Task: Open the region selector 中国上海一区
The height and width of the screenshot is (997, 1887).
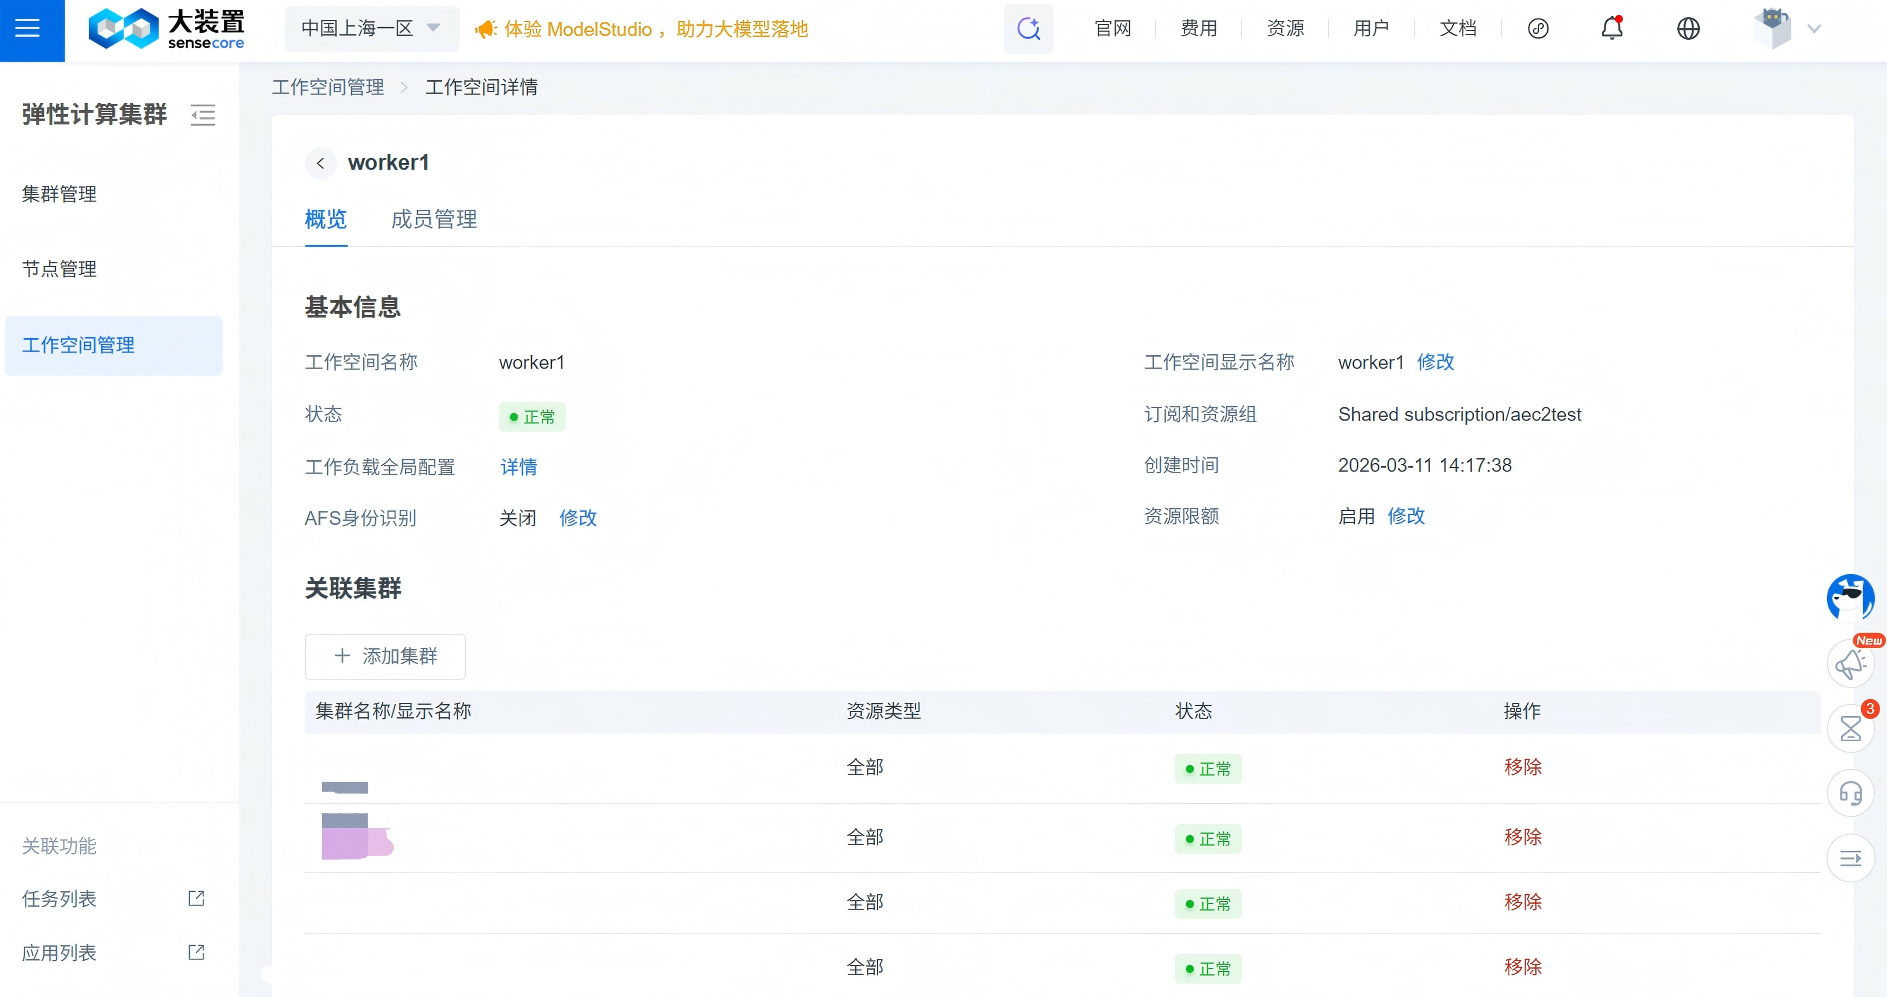Action: click(x=371, y=29)
